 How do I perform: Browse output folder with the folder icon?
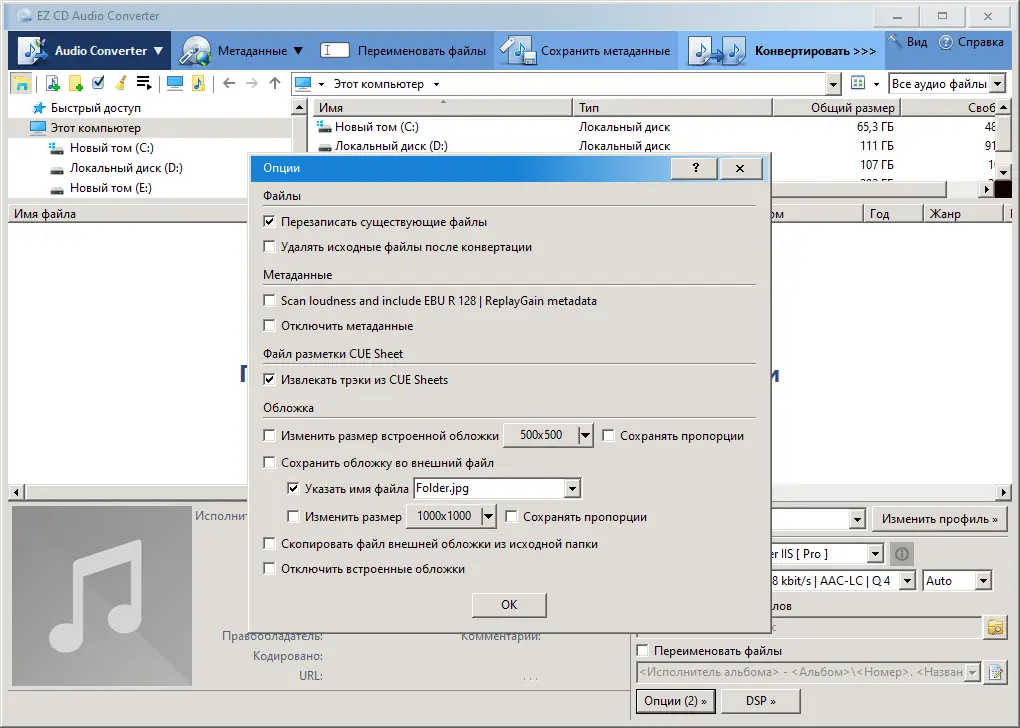pos(996,627)
